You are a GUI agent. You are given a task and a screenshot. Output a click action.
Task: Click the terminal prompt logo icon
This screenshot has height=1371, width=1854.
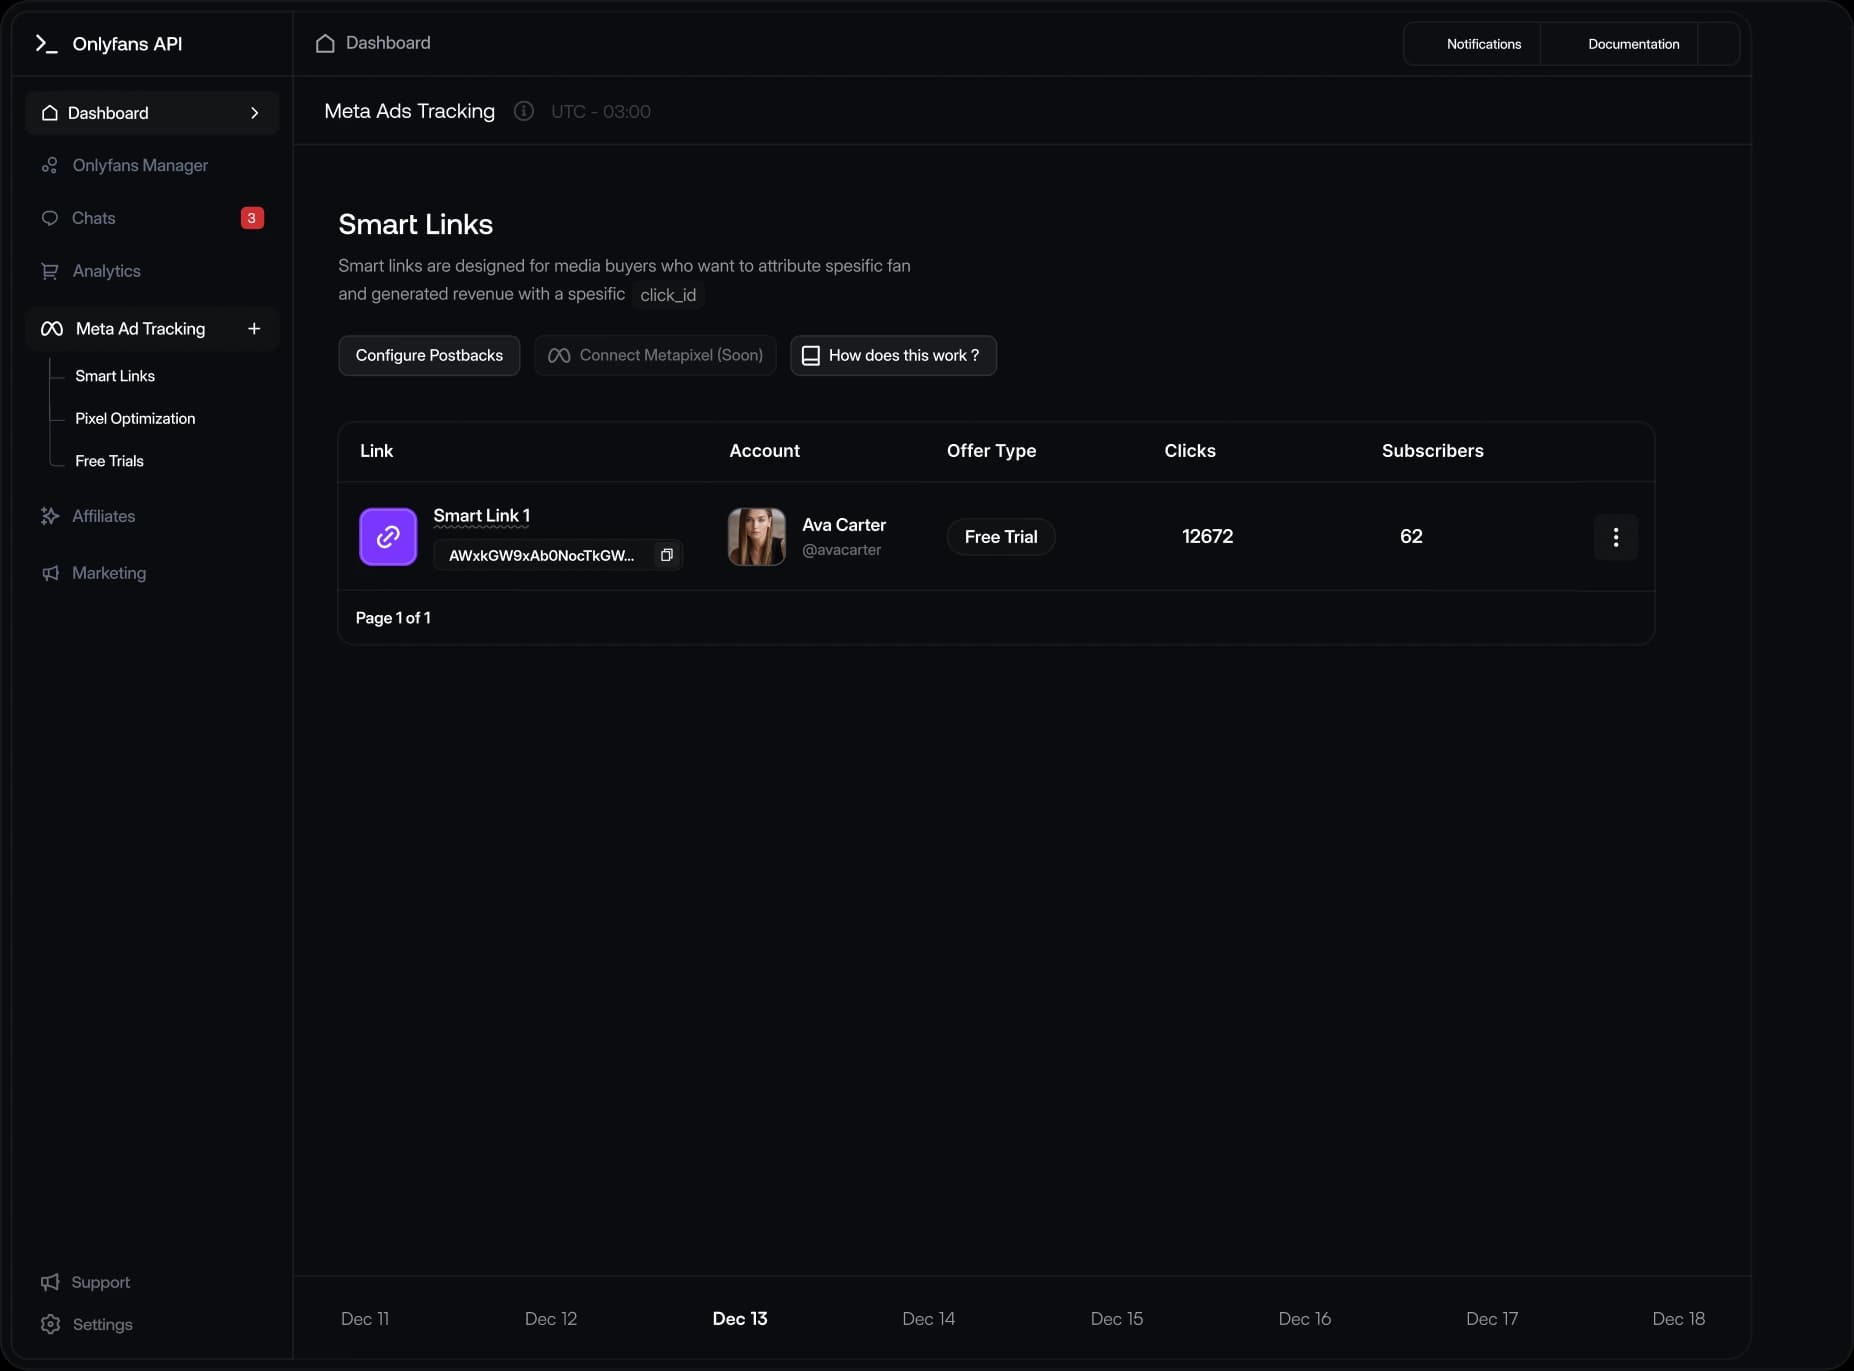(x=46, y=44)
